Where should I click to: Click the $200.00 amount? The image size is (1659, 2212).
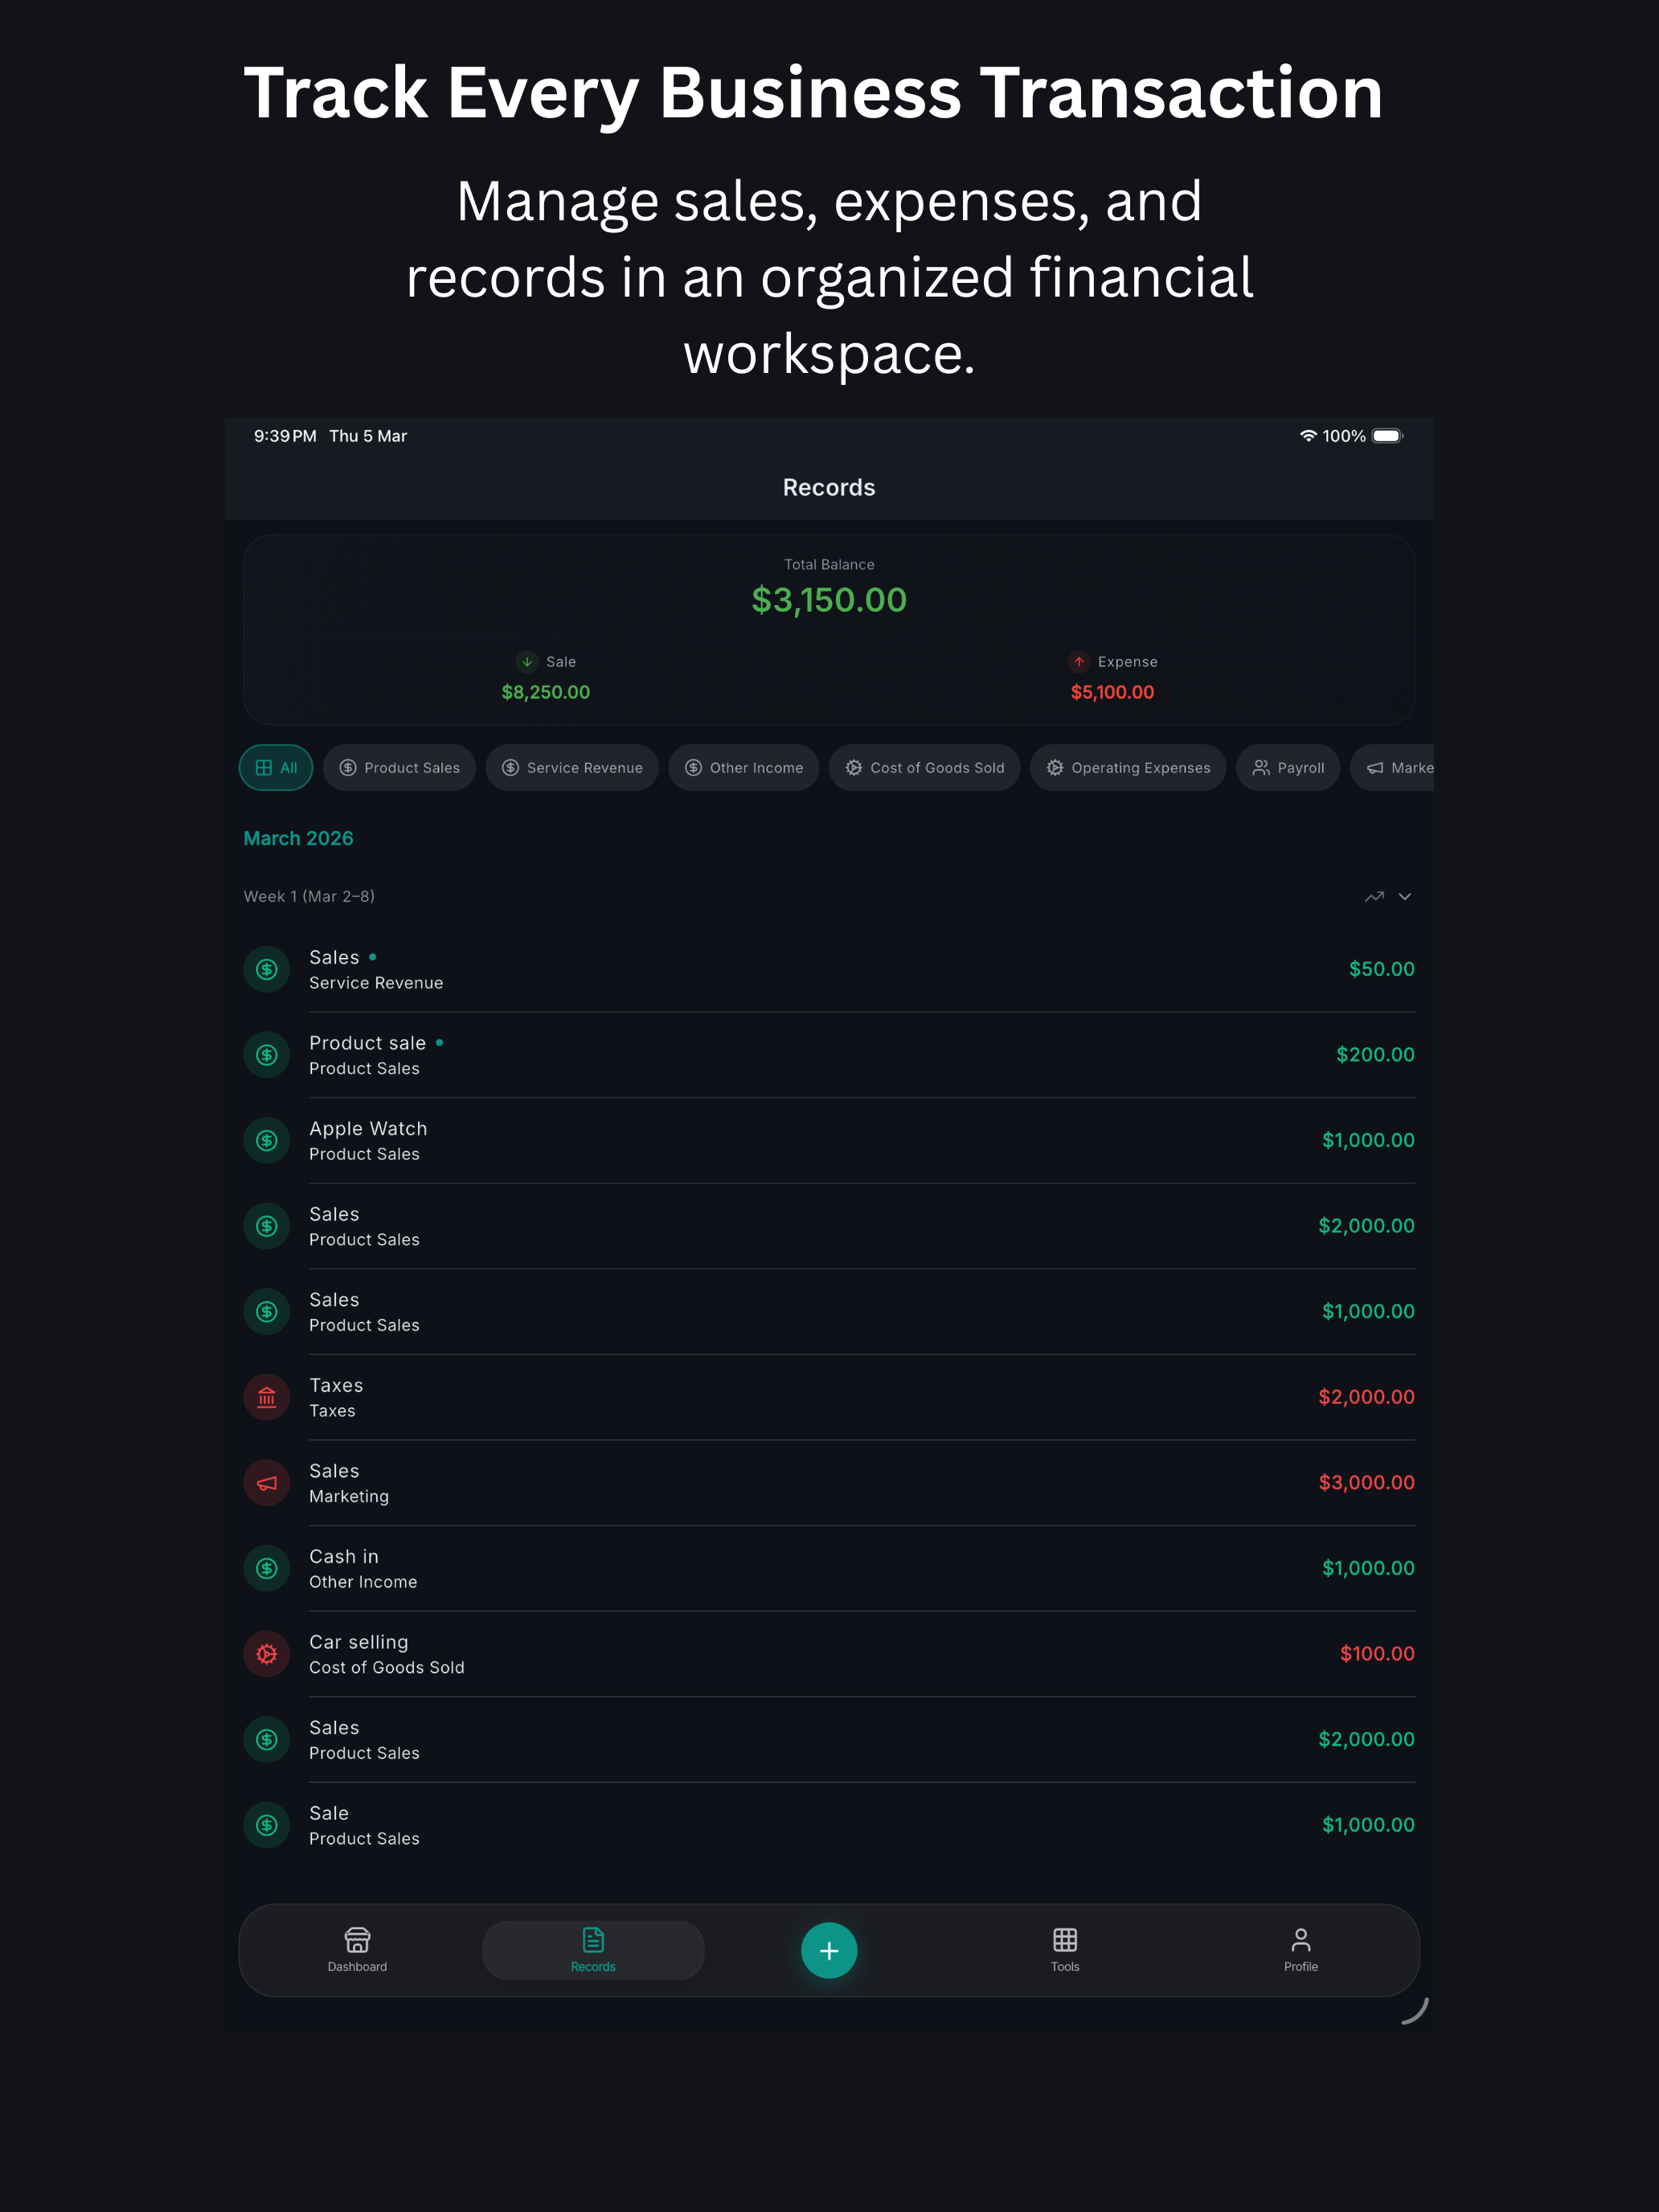click(x=1375, y=1055)
